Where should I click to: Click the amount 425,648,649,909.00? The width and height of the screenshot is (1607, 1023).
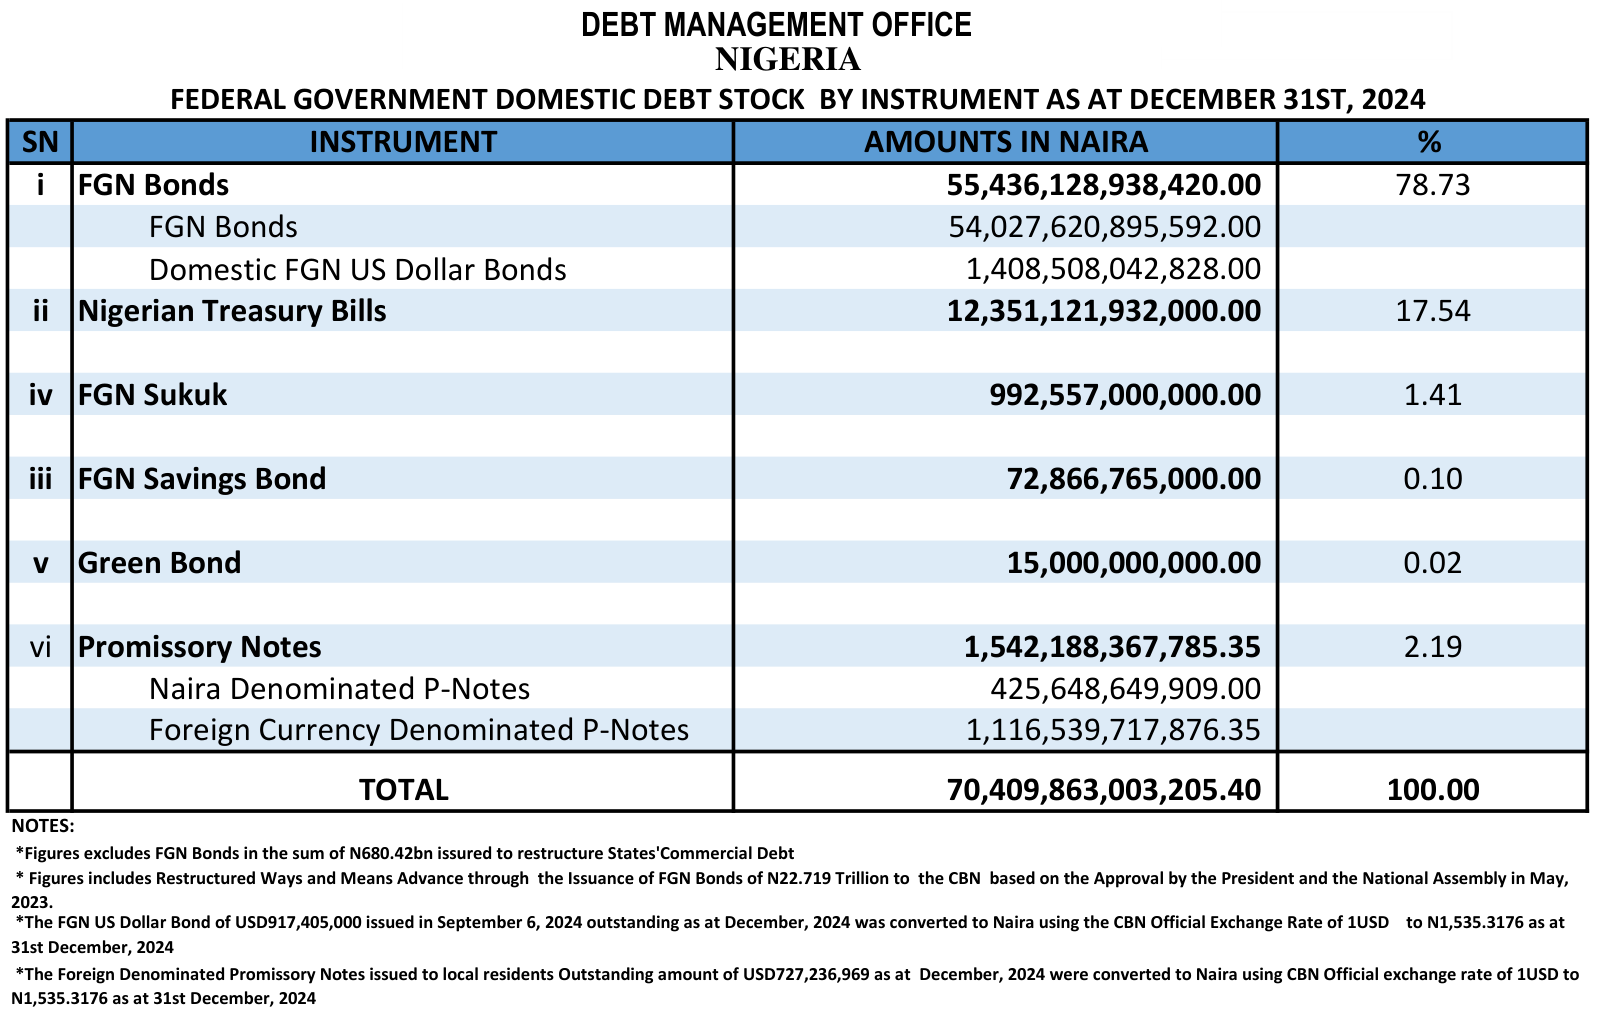(1126, 689)
